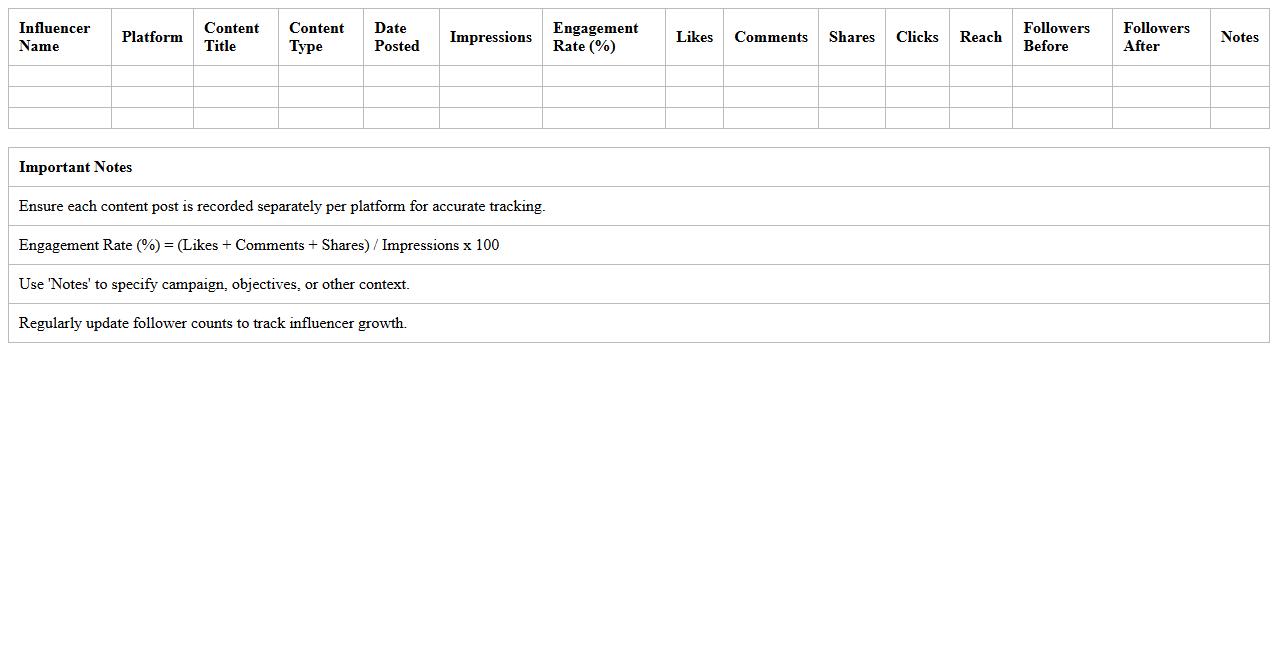Select the Platform column header
Image resolution: width=1278 pixels, height=650 pixels.
(x=152, y=37)
